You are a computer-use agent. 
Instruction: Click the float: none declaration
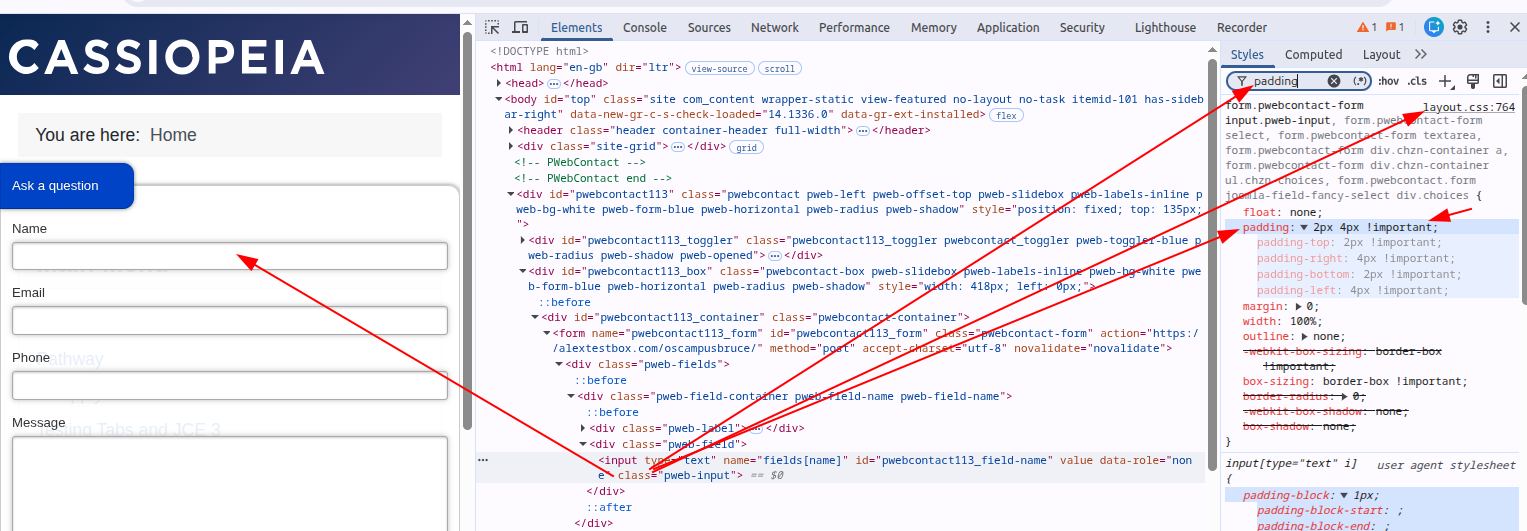coord(1282,212)
